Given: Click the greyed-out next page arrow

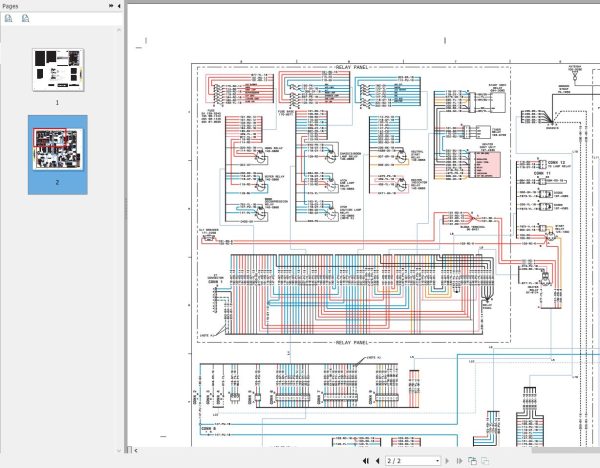Looking at the screenshot, I should click(447, 461).
